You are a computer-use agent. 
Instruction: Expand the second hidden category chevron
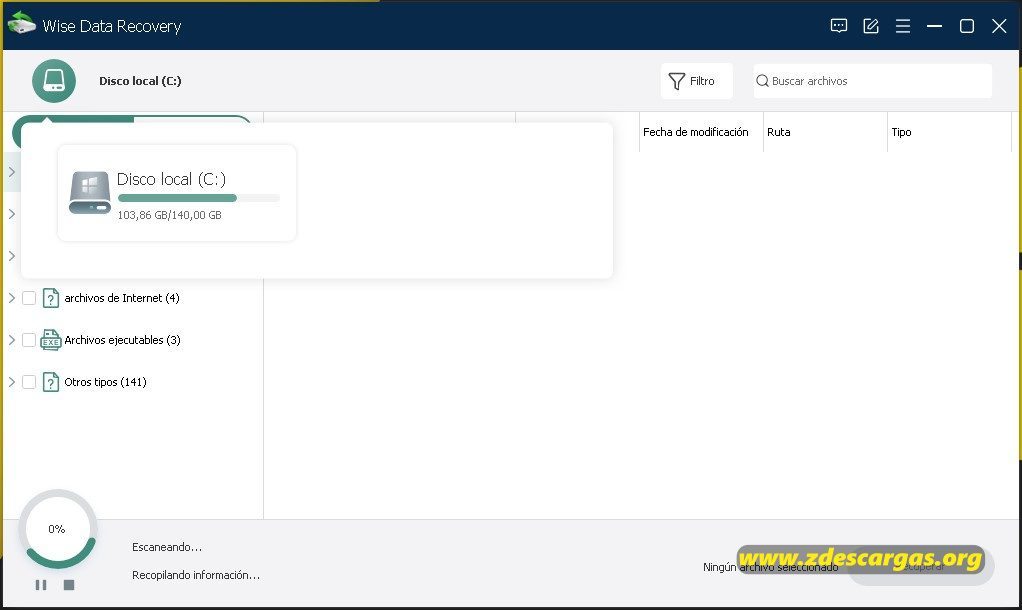pos(11,214)
